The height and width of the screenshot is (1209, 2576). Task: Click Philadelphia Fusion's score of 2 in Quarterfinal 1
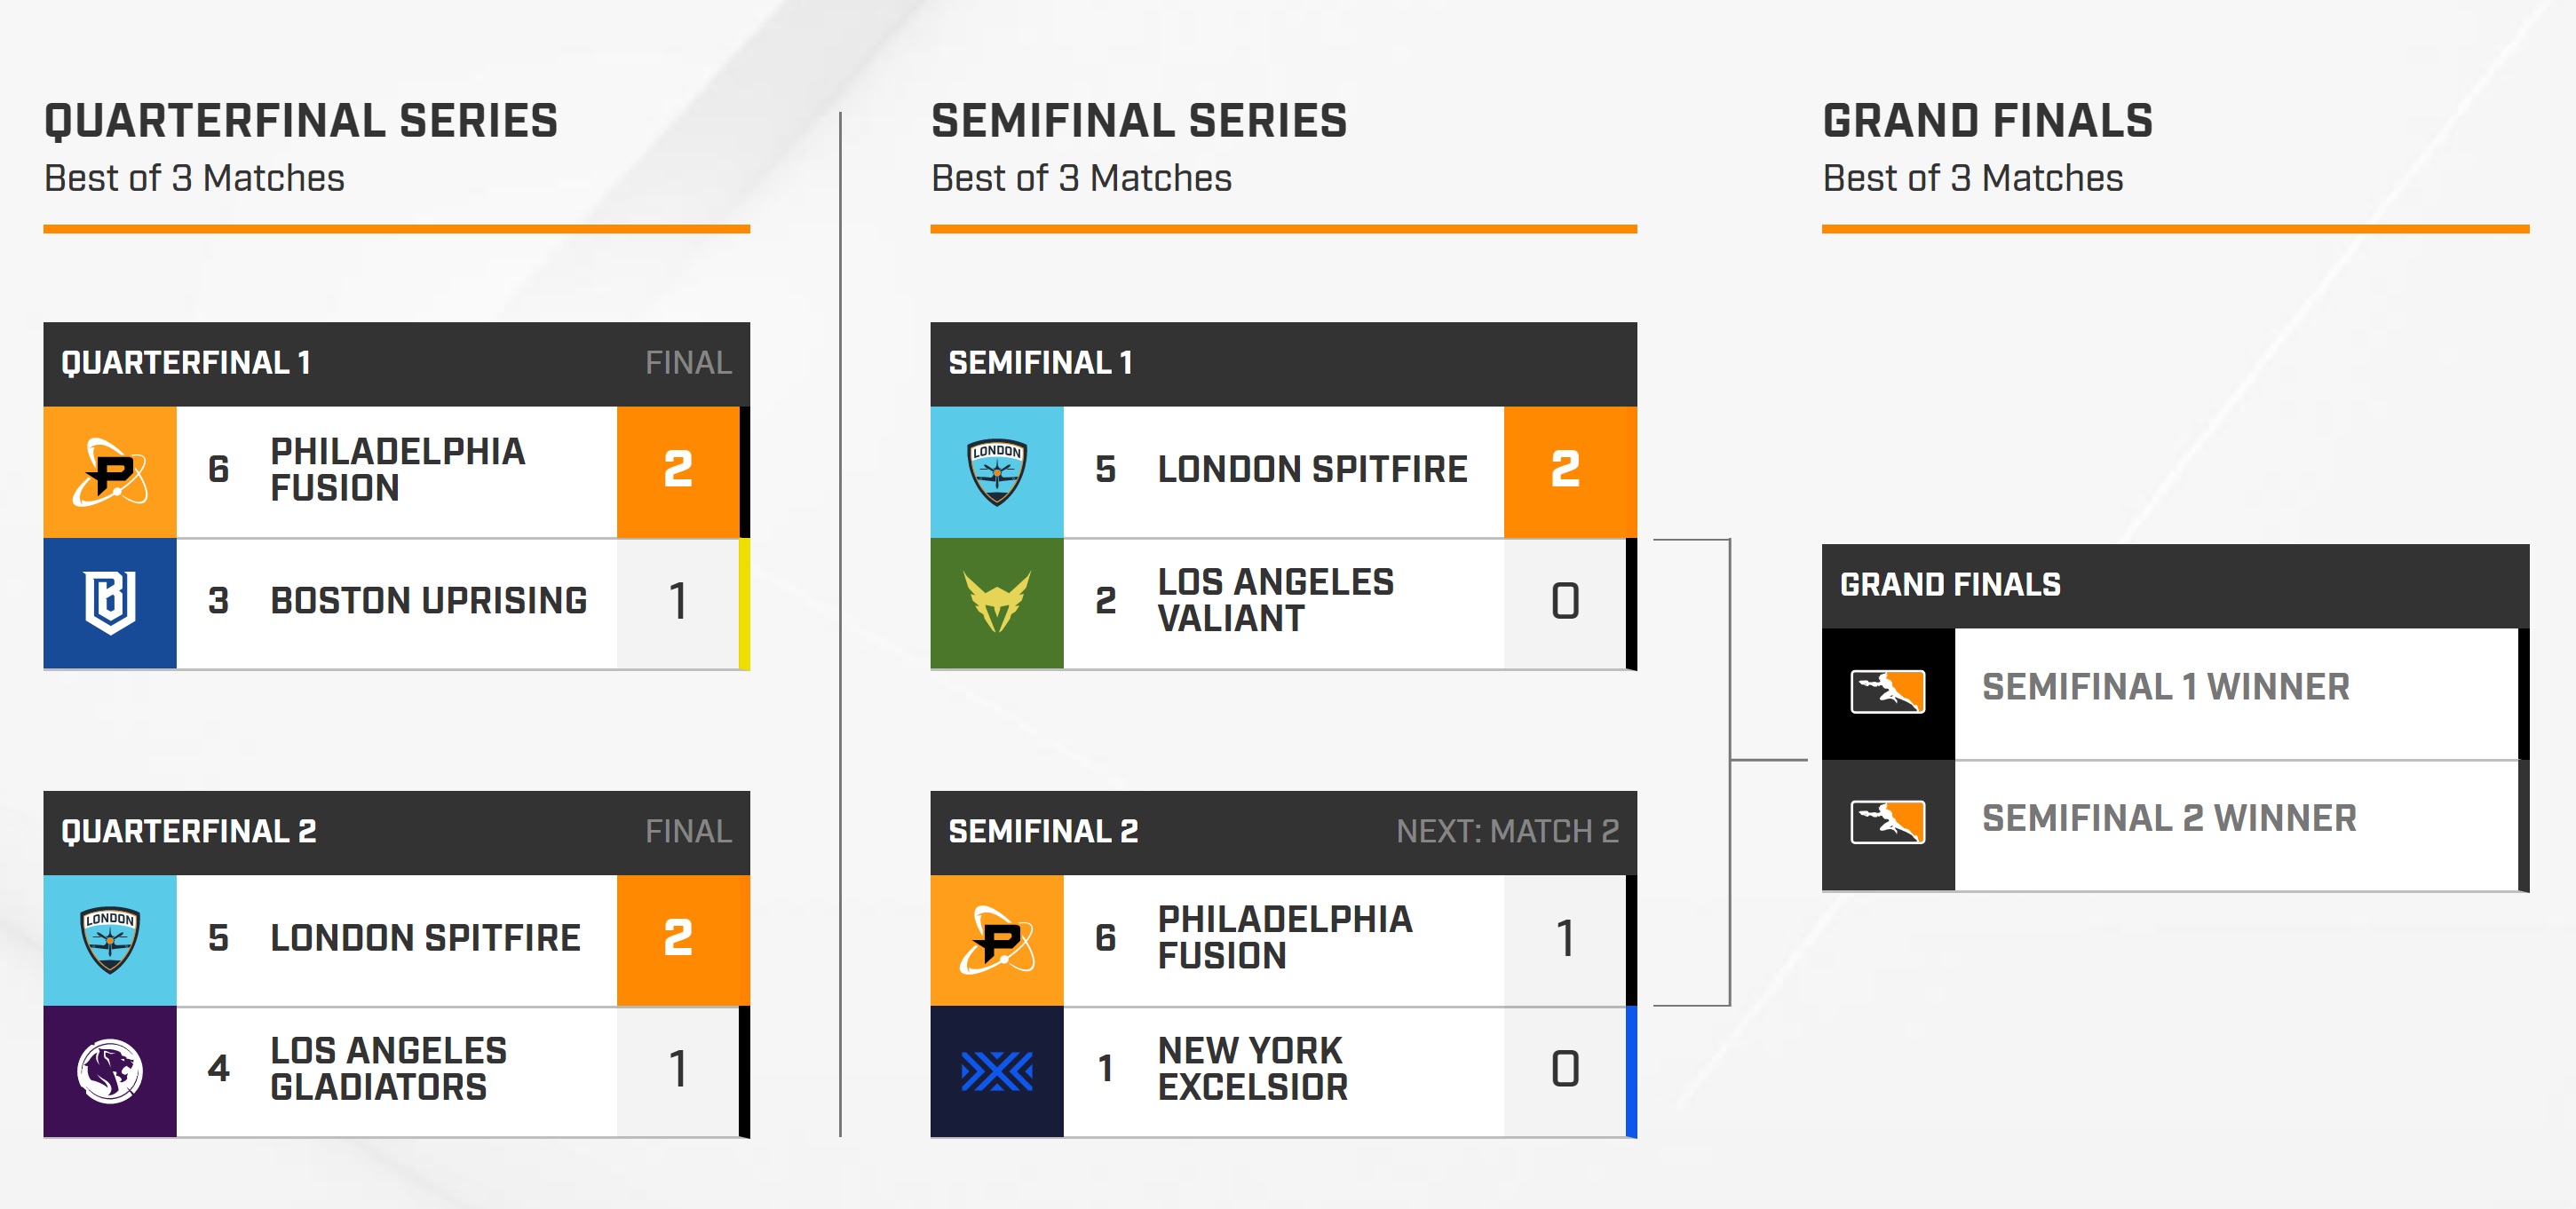click(x=678, y=471)
